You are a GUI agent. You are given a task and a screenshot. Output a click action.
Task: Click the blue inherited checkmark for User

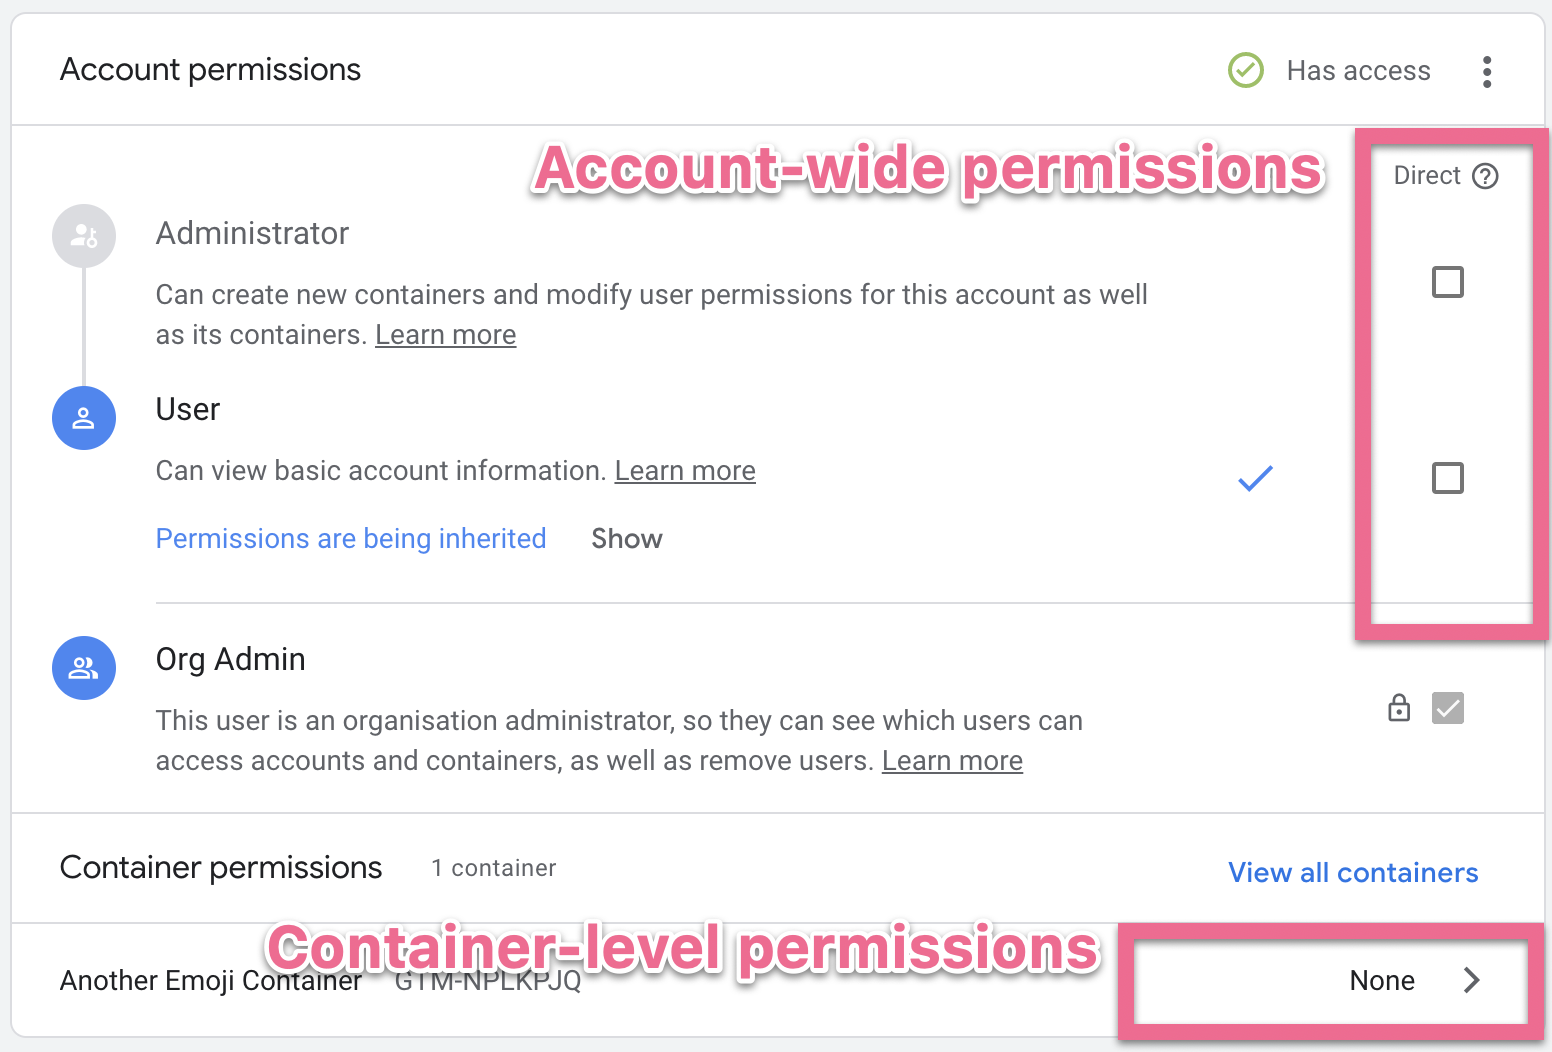[1255, 479]
